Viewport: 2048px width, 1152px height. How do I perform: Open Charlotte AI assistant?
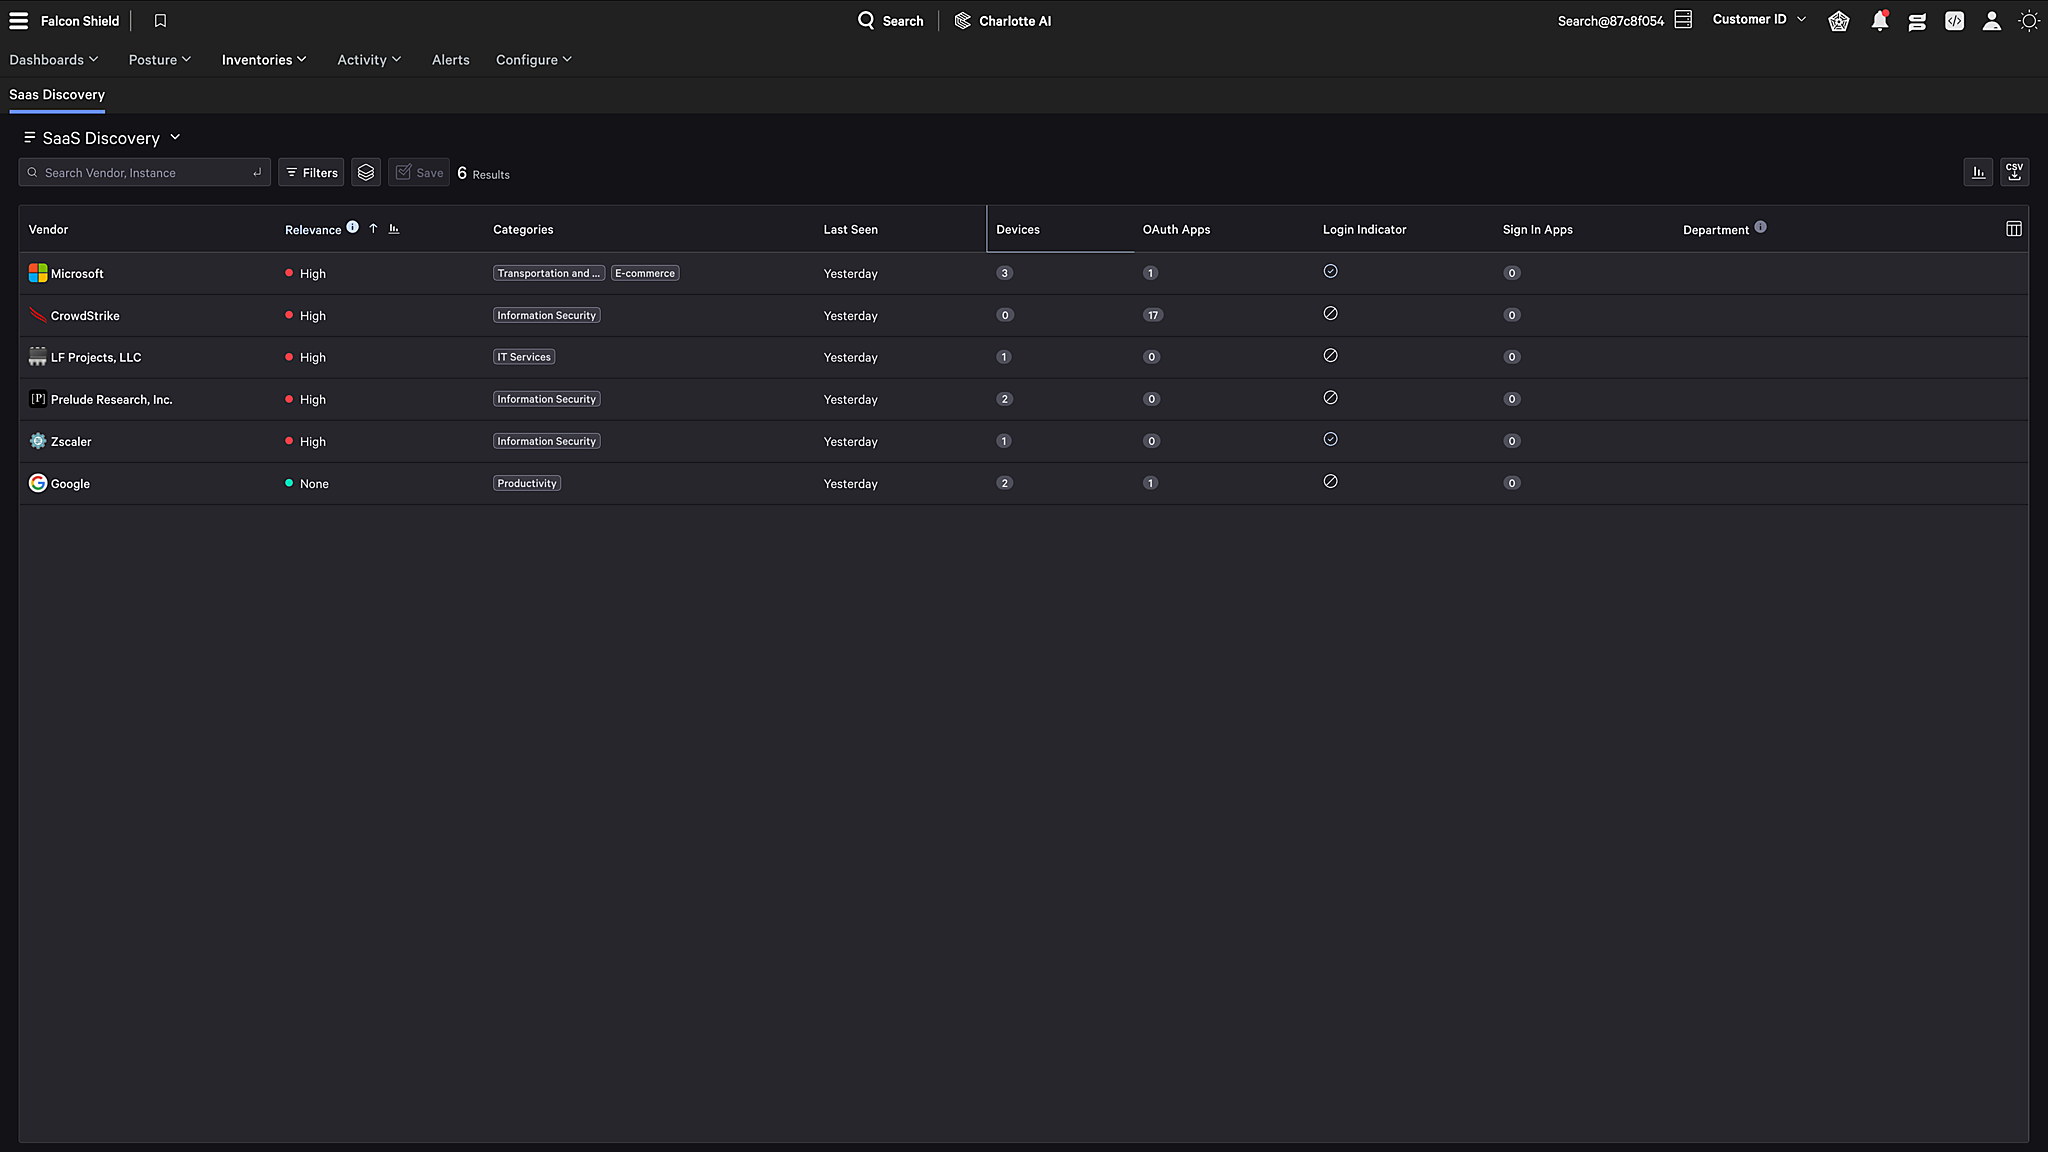1002,21
